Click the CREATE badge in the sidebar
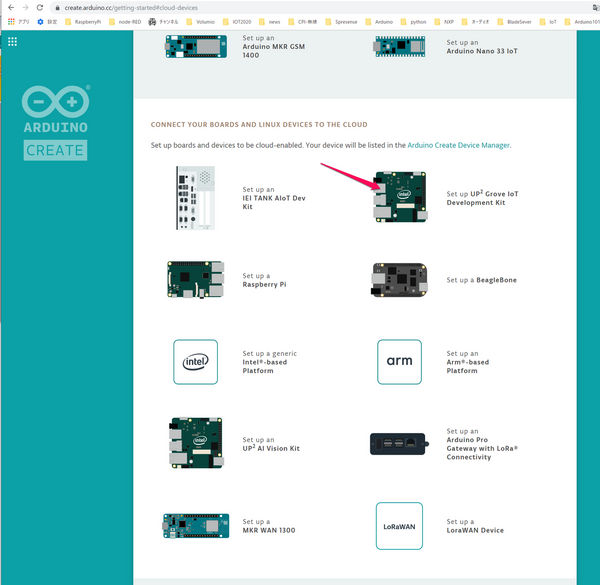 (55, 150)
